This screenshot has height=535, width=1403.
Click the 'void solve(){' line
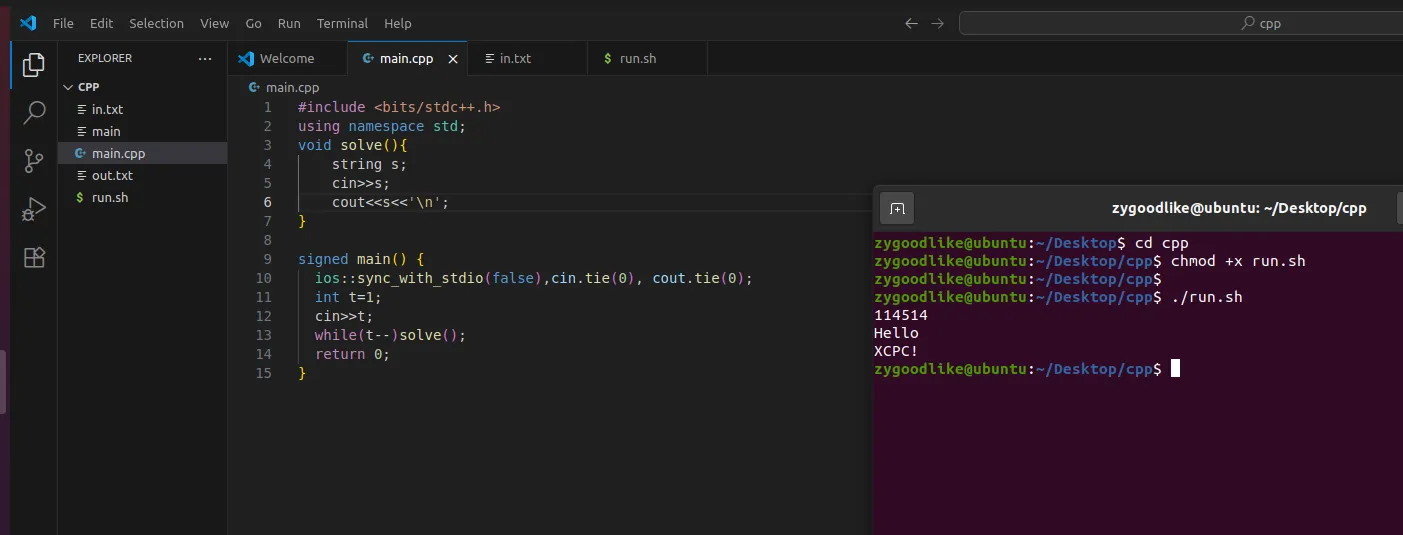coord(353,145)
